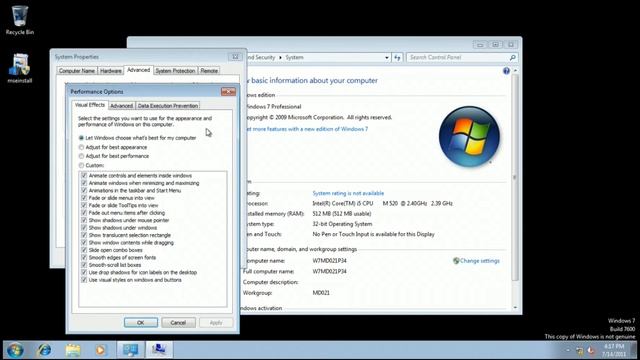The width and height of the screenshot is (640, 360).
Task: Toggle Fade or slide menus into view
Action: click(x=84, y=198)
